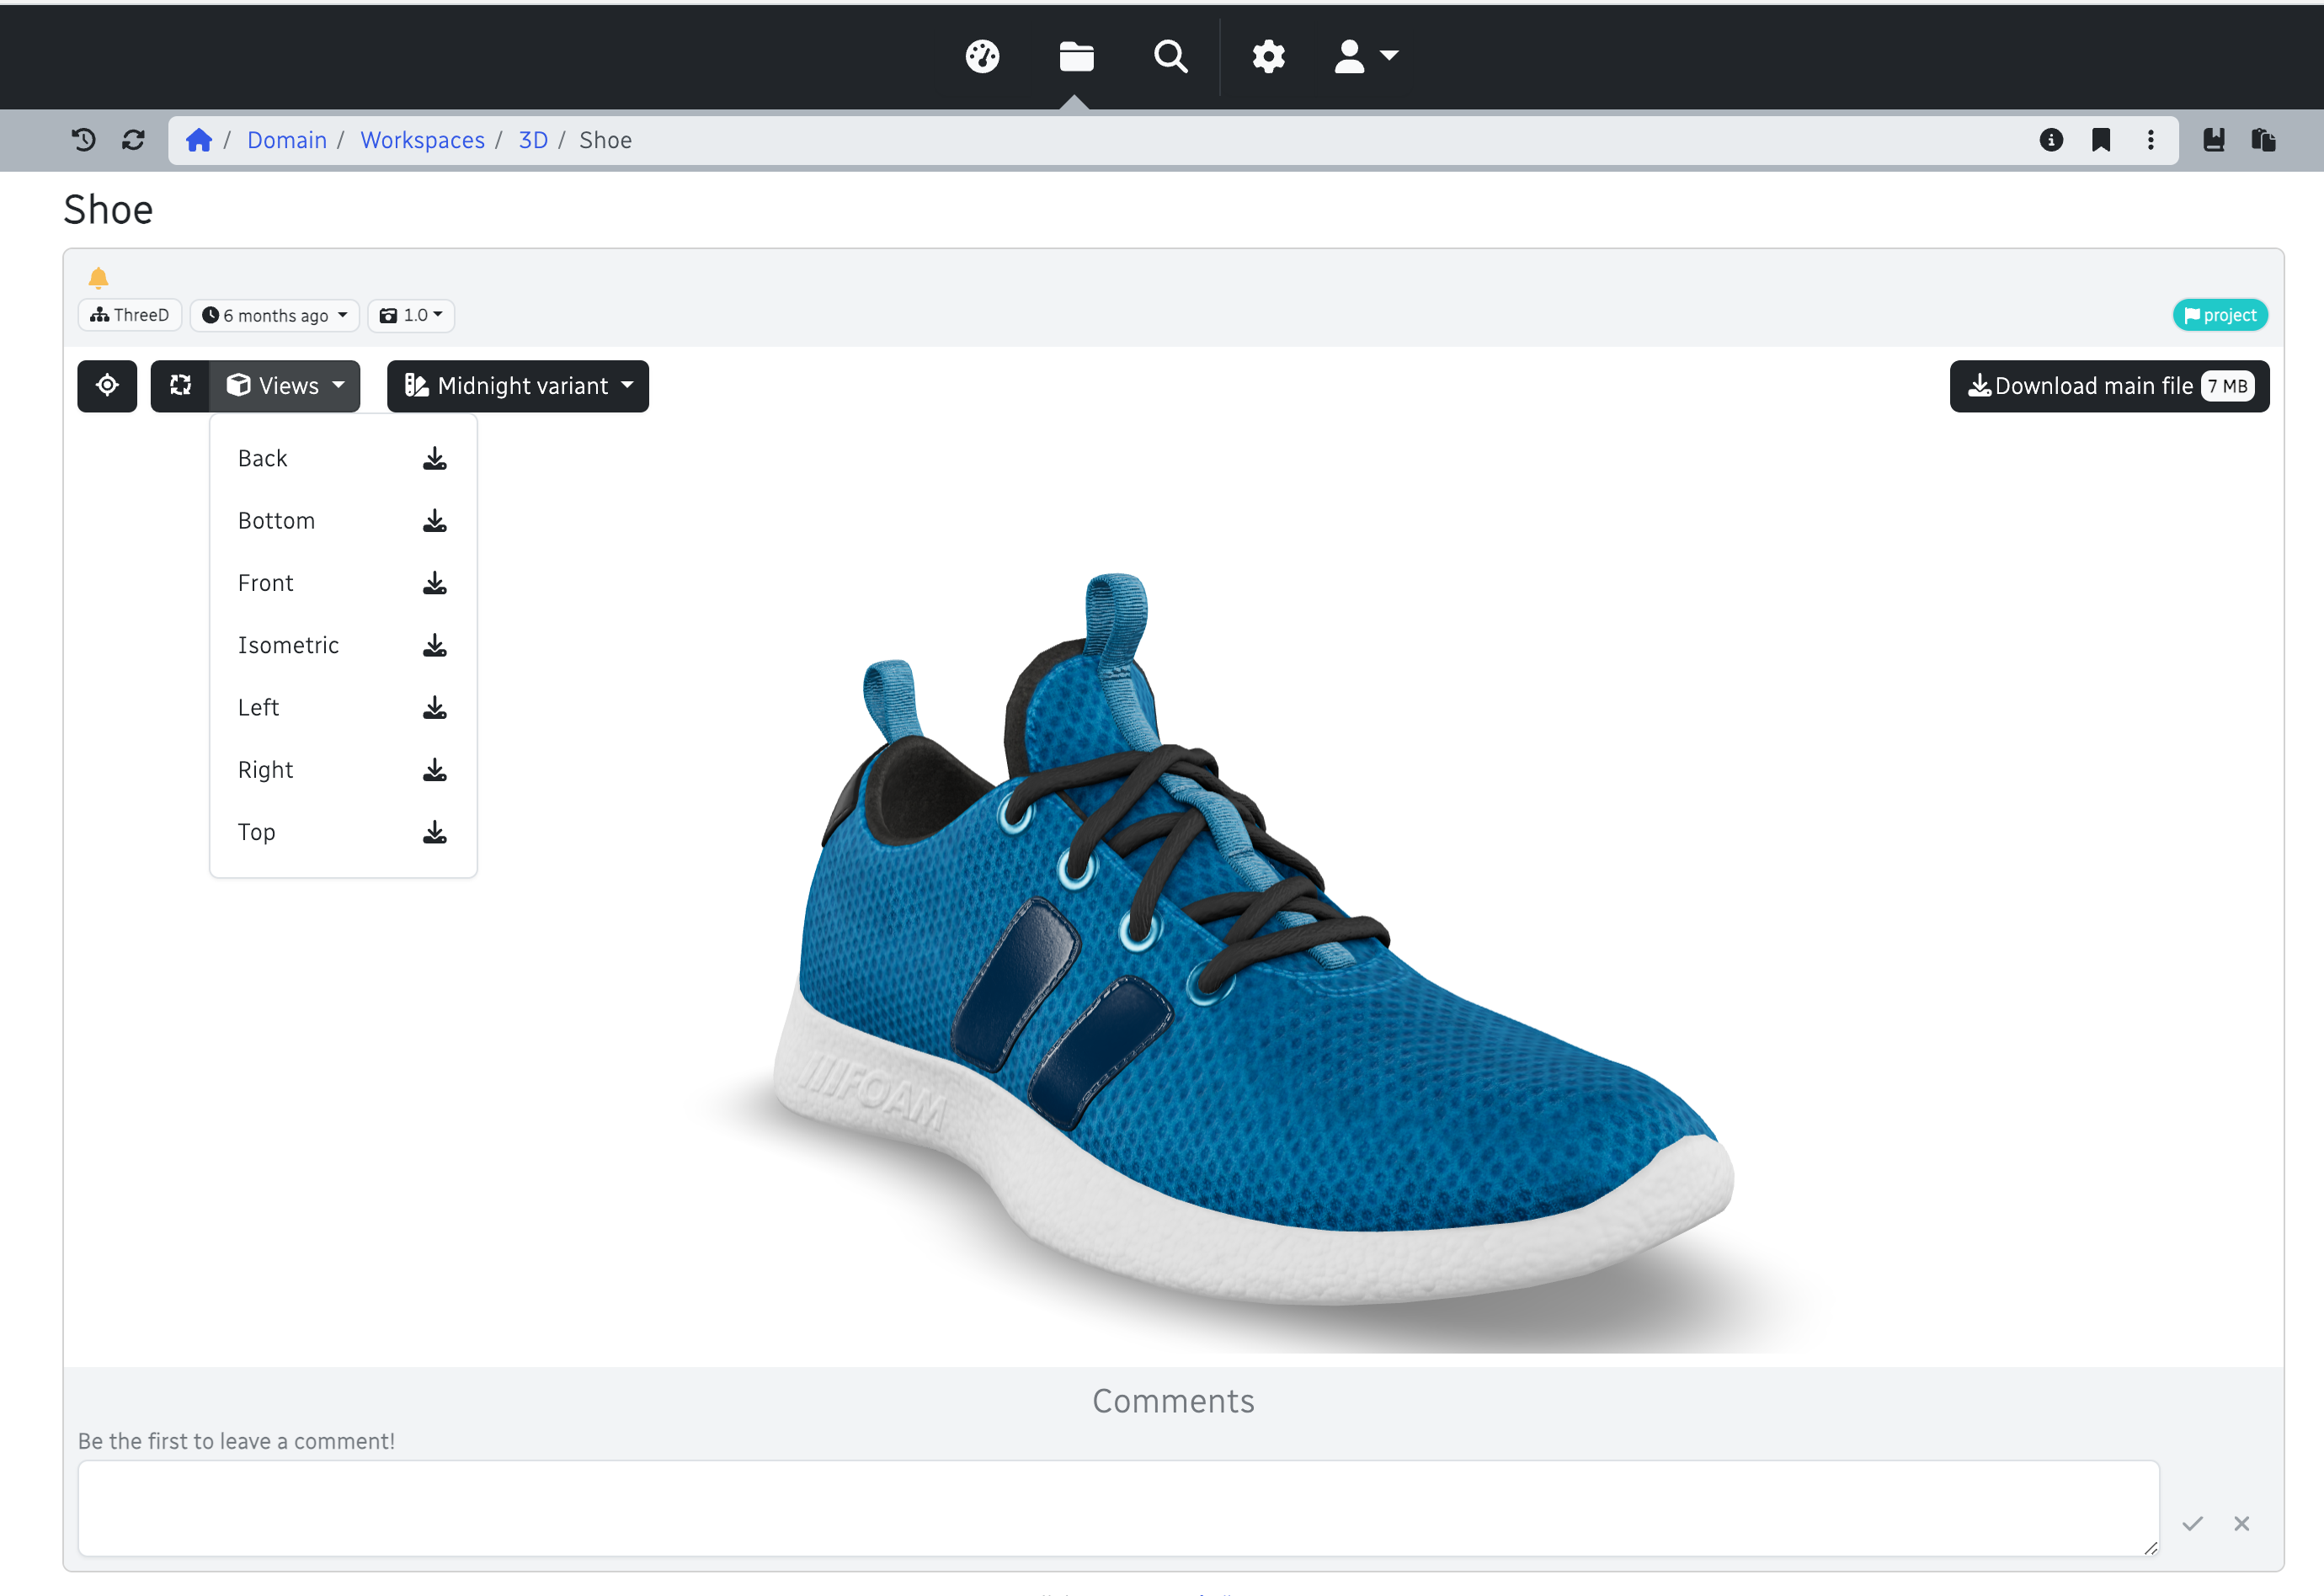Screen dimensions: 2324x1596
Task: Open the version 1.0 dropdown
Action: click(411, 315)
